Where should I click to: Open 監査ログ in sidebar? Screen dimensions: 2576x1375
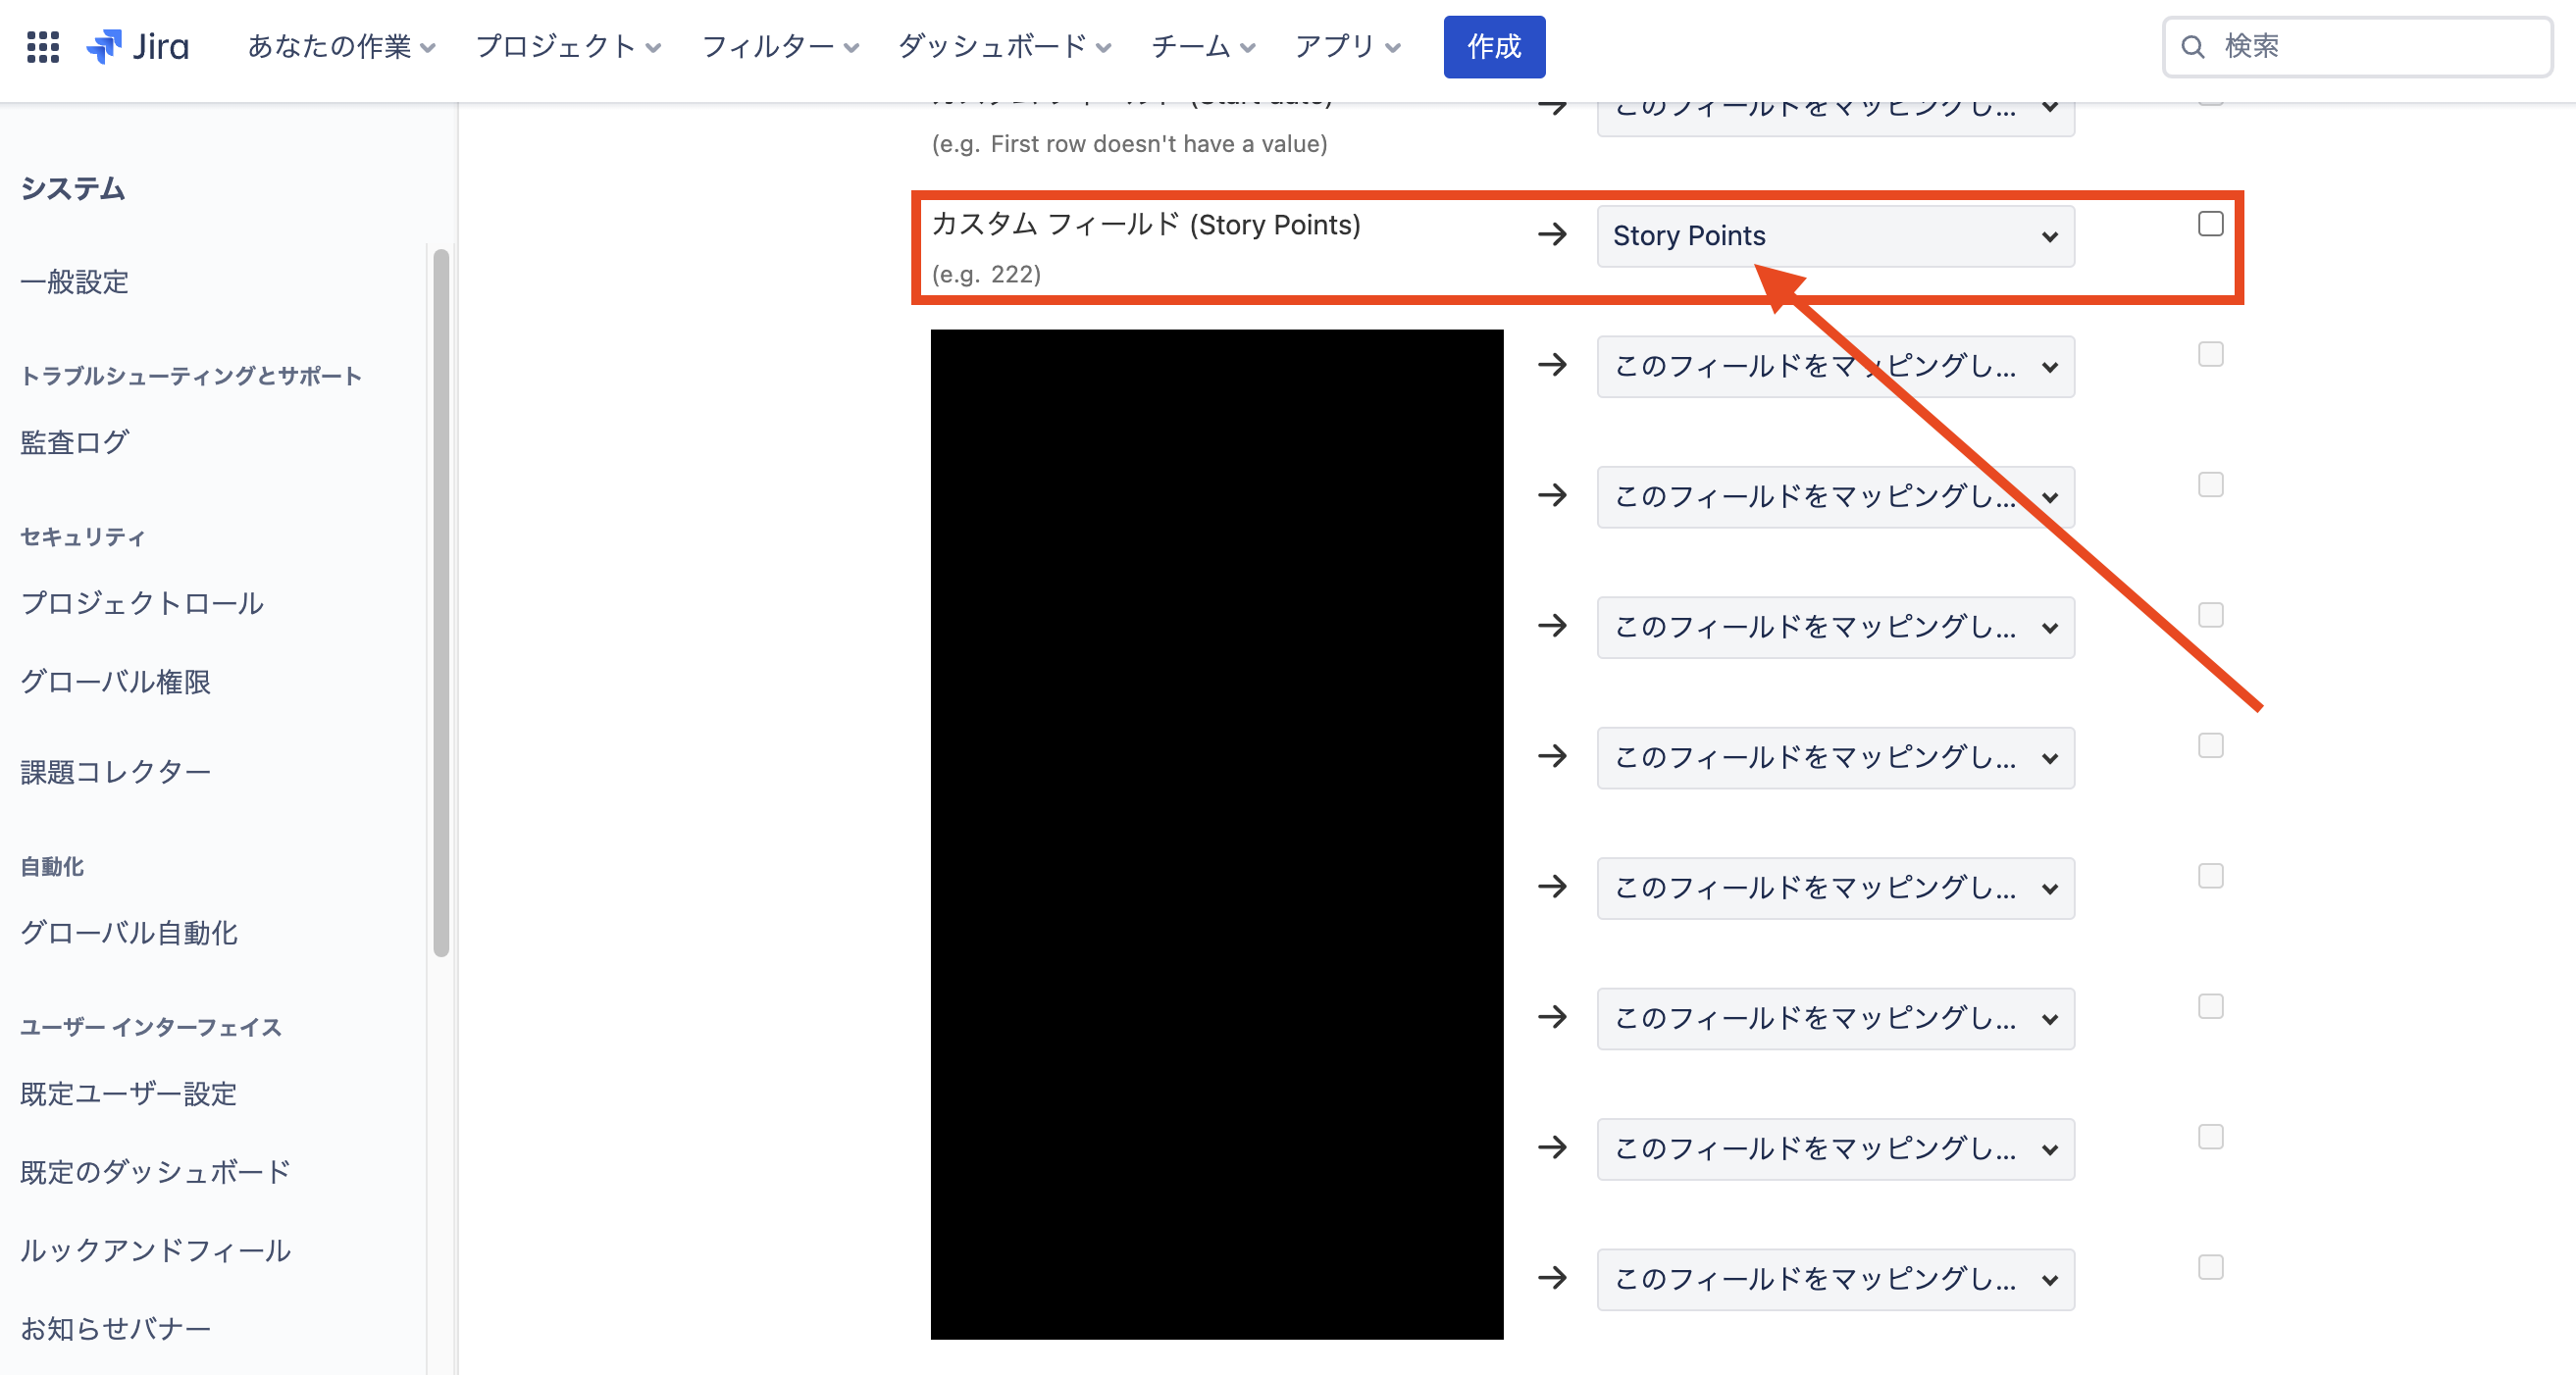point(75,442)
